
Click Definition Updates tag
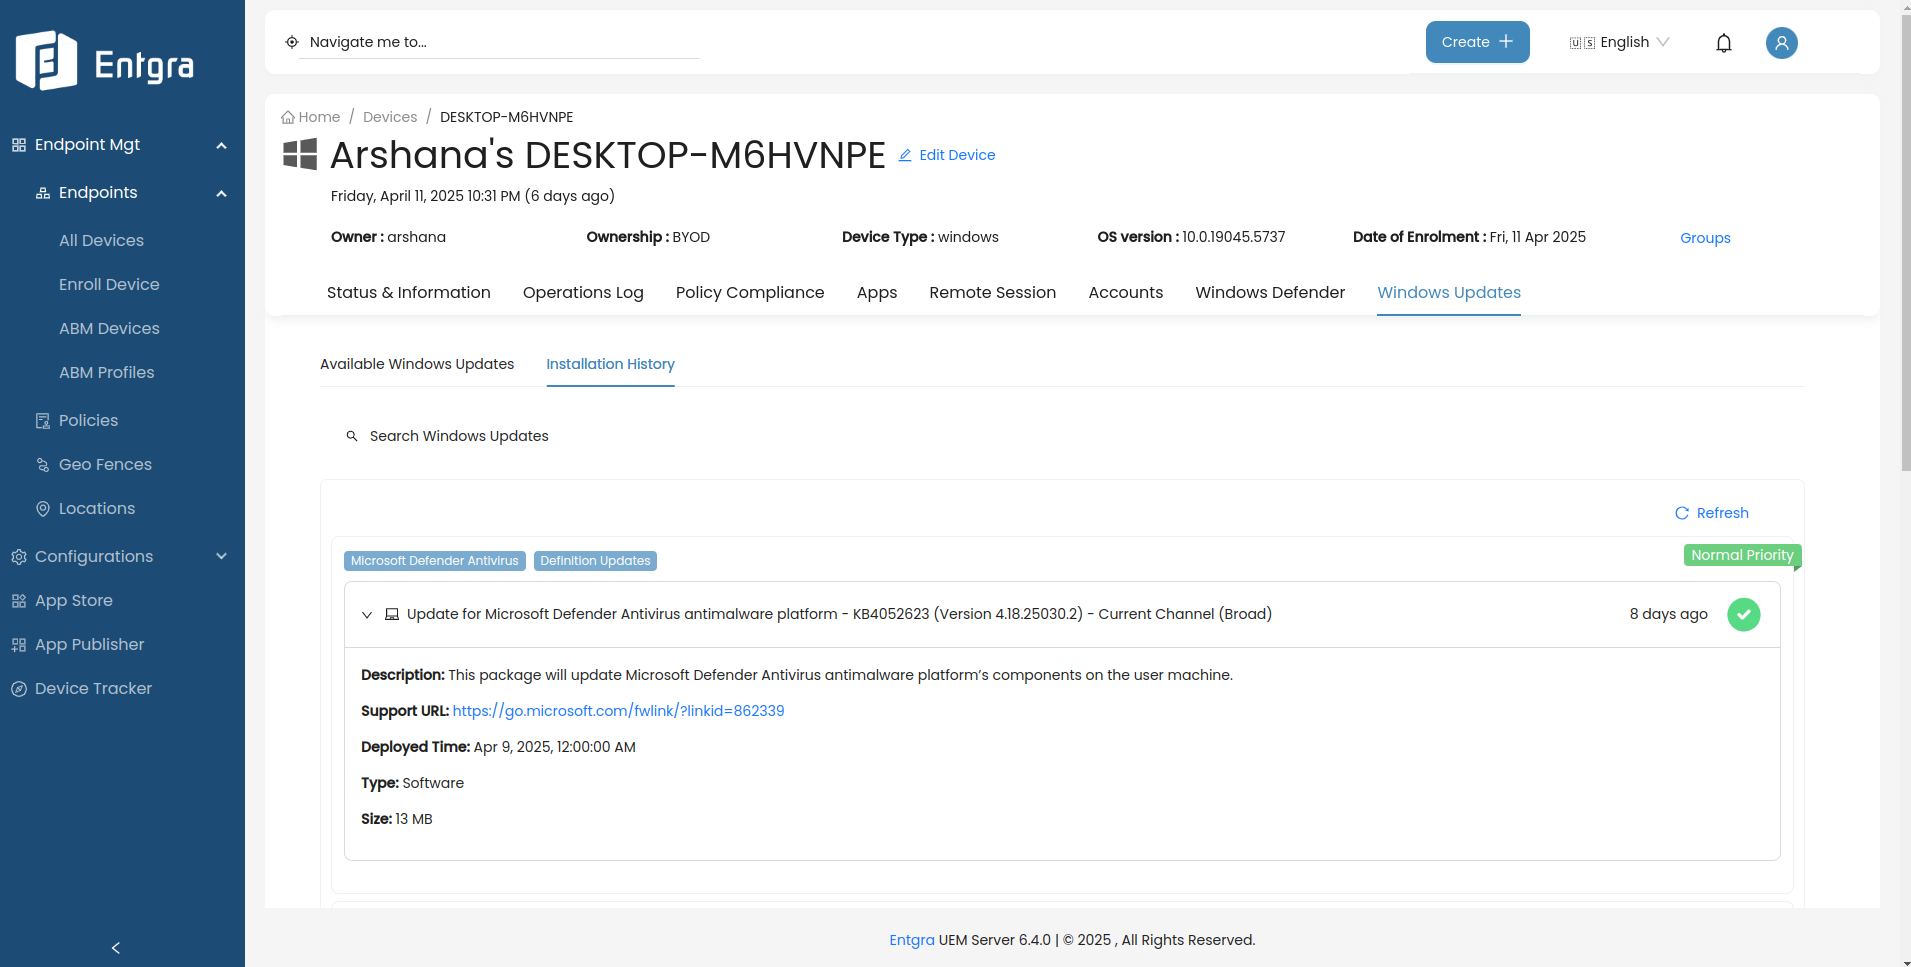pyautogui.click(x=595, y=561)
